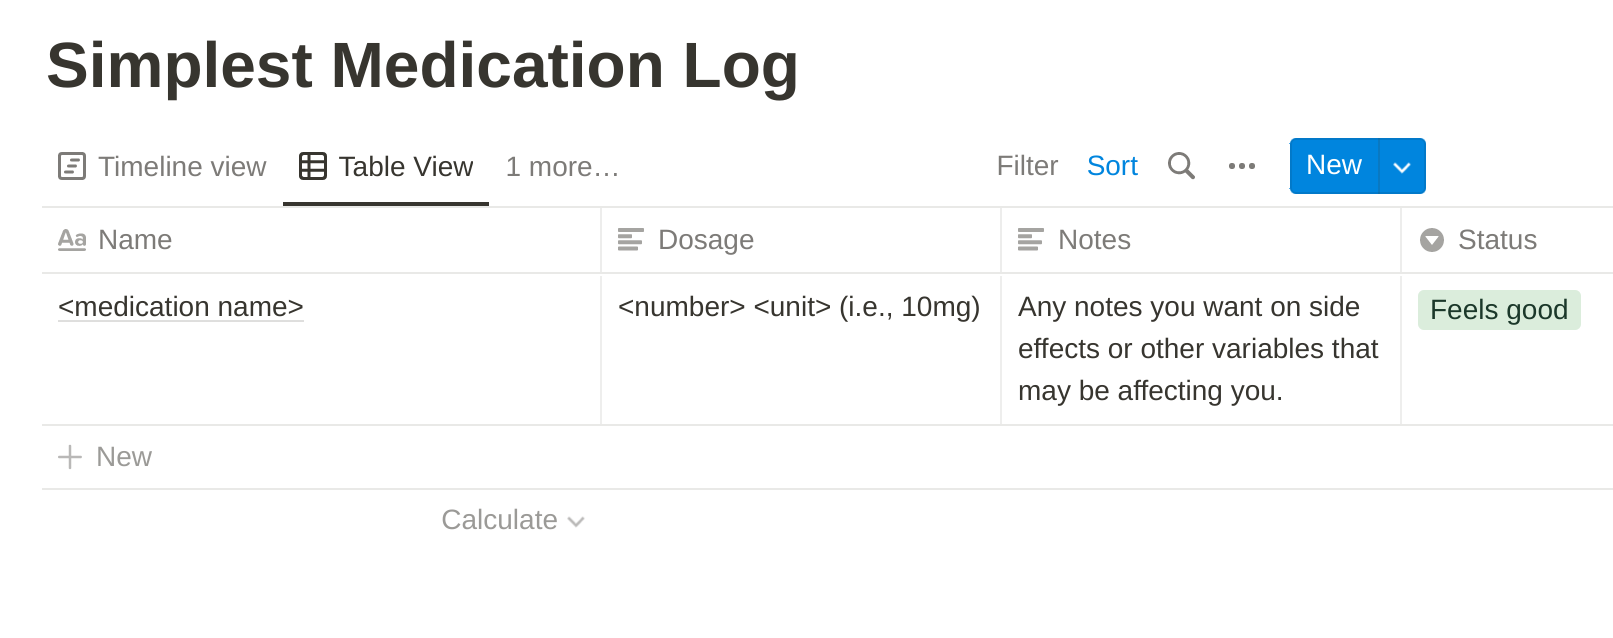Click the Dosage column text icon
Viewport: 1613px width, 638px height.
pos(631,240)
